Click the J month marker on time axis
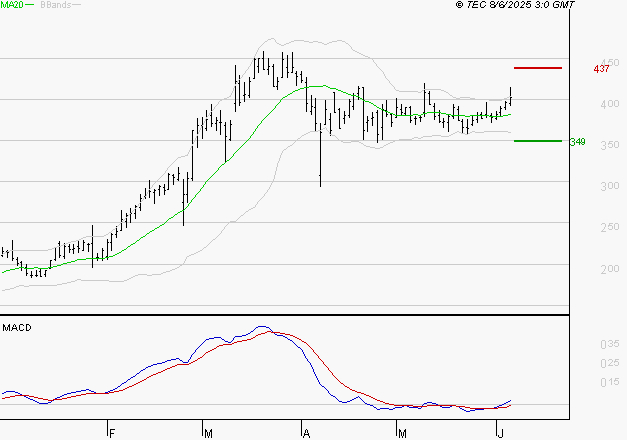The image size is (627, 440). tap(501, 433)
